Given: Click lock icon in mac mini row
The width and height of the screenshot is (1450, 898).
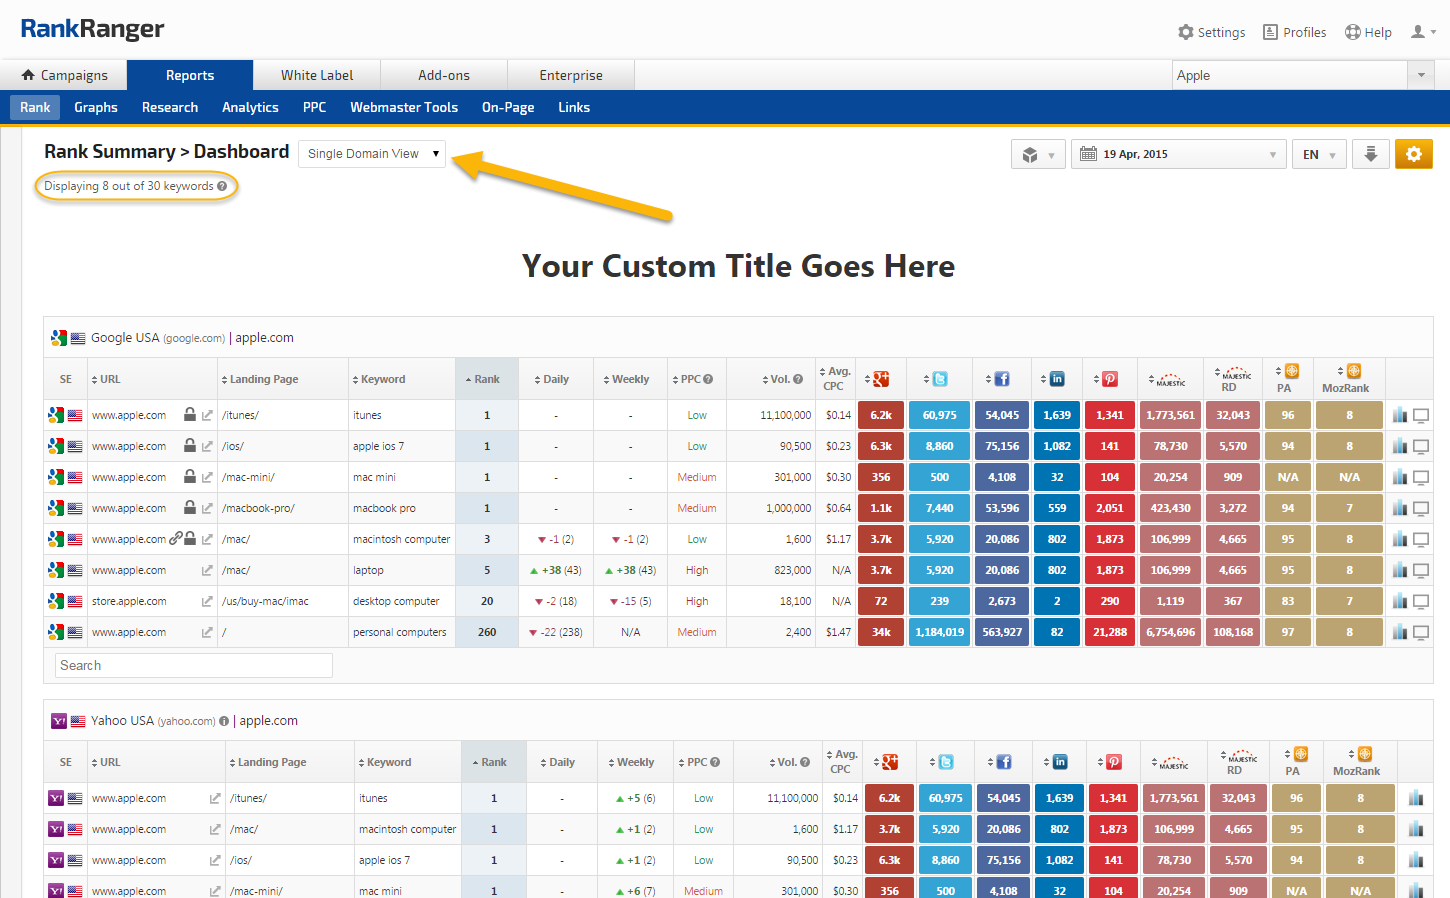Looking at the screenshot, I should 189,477.
